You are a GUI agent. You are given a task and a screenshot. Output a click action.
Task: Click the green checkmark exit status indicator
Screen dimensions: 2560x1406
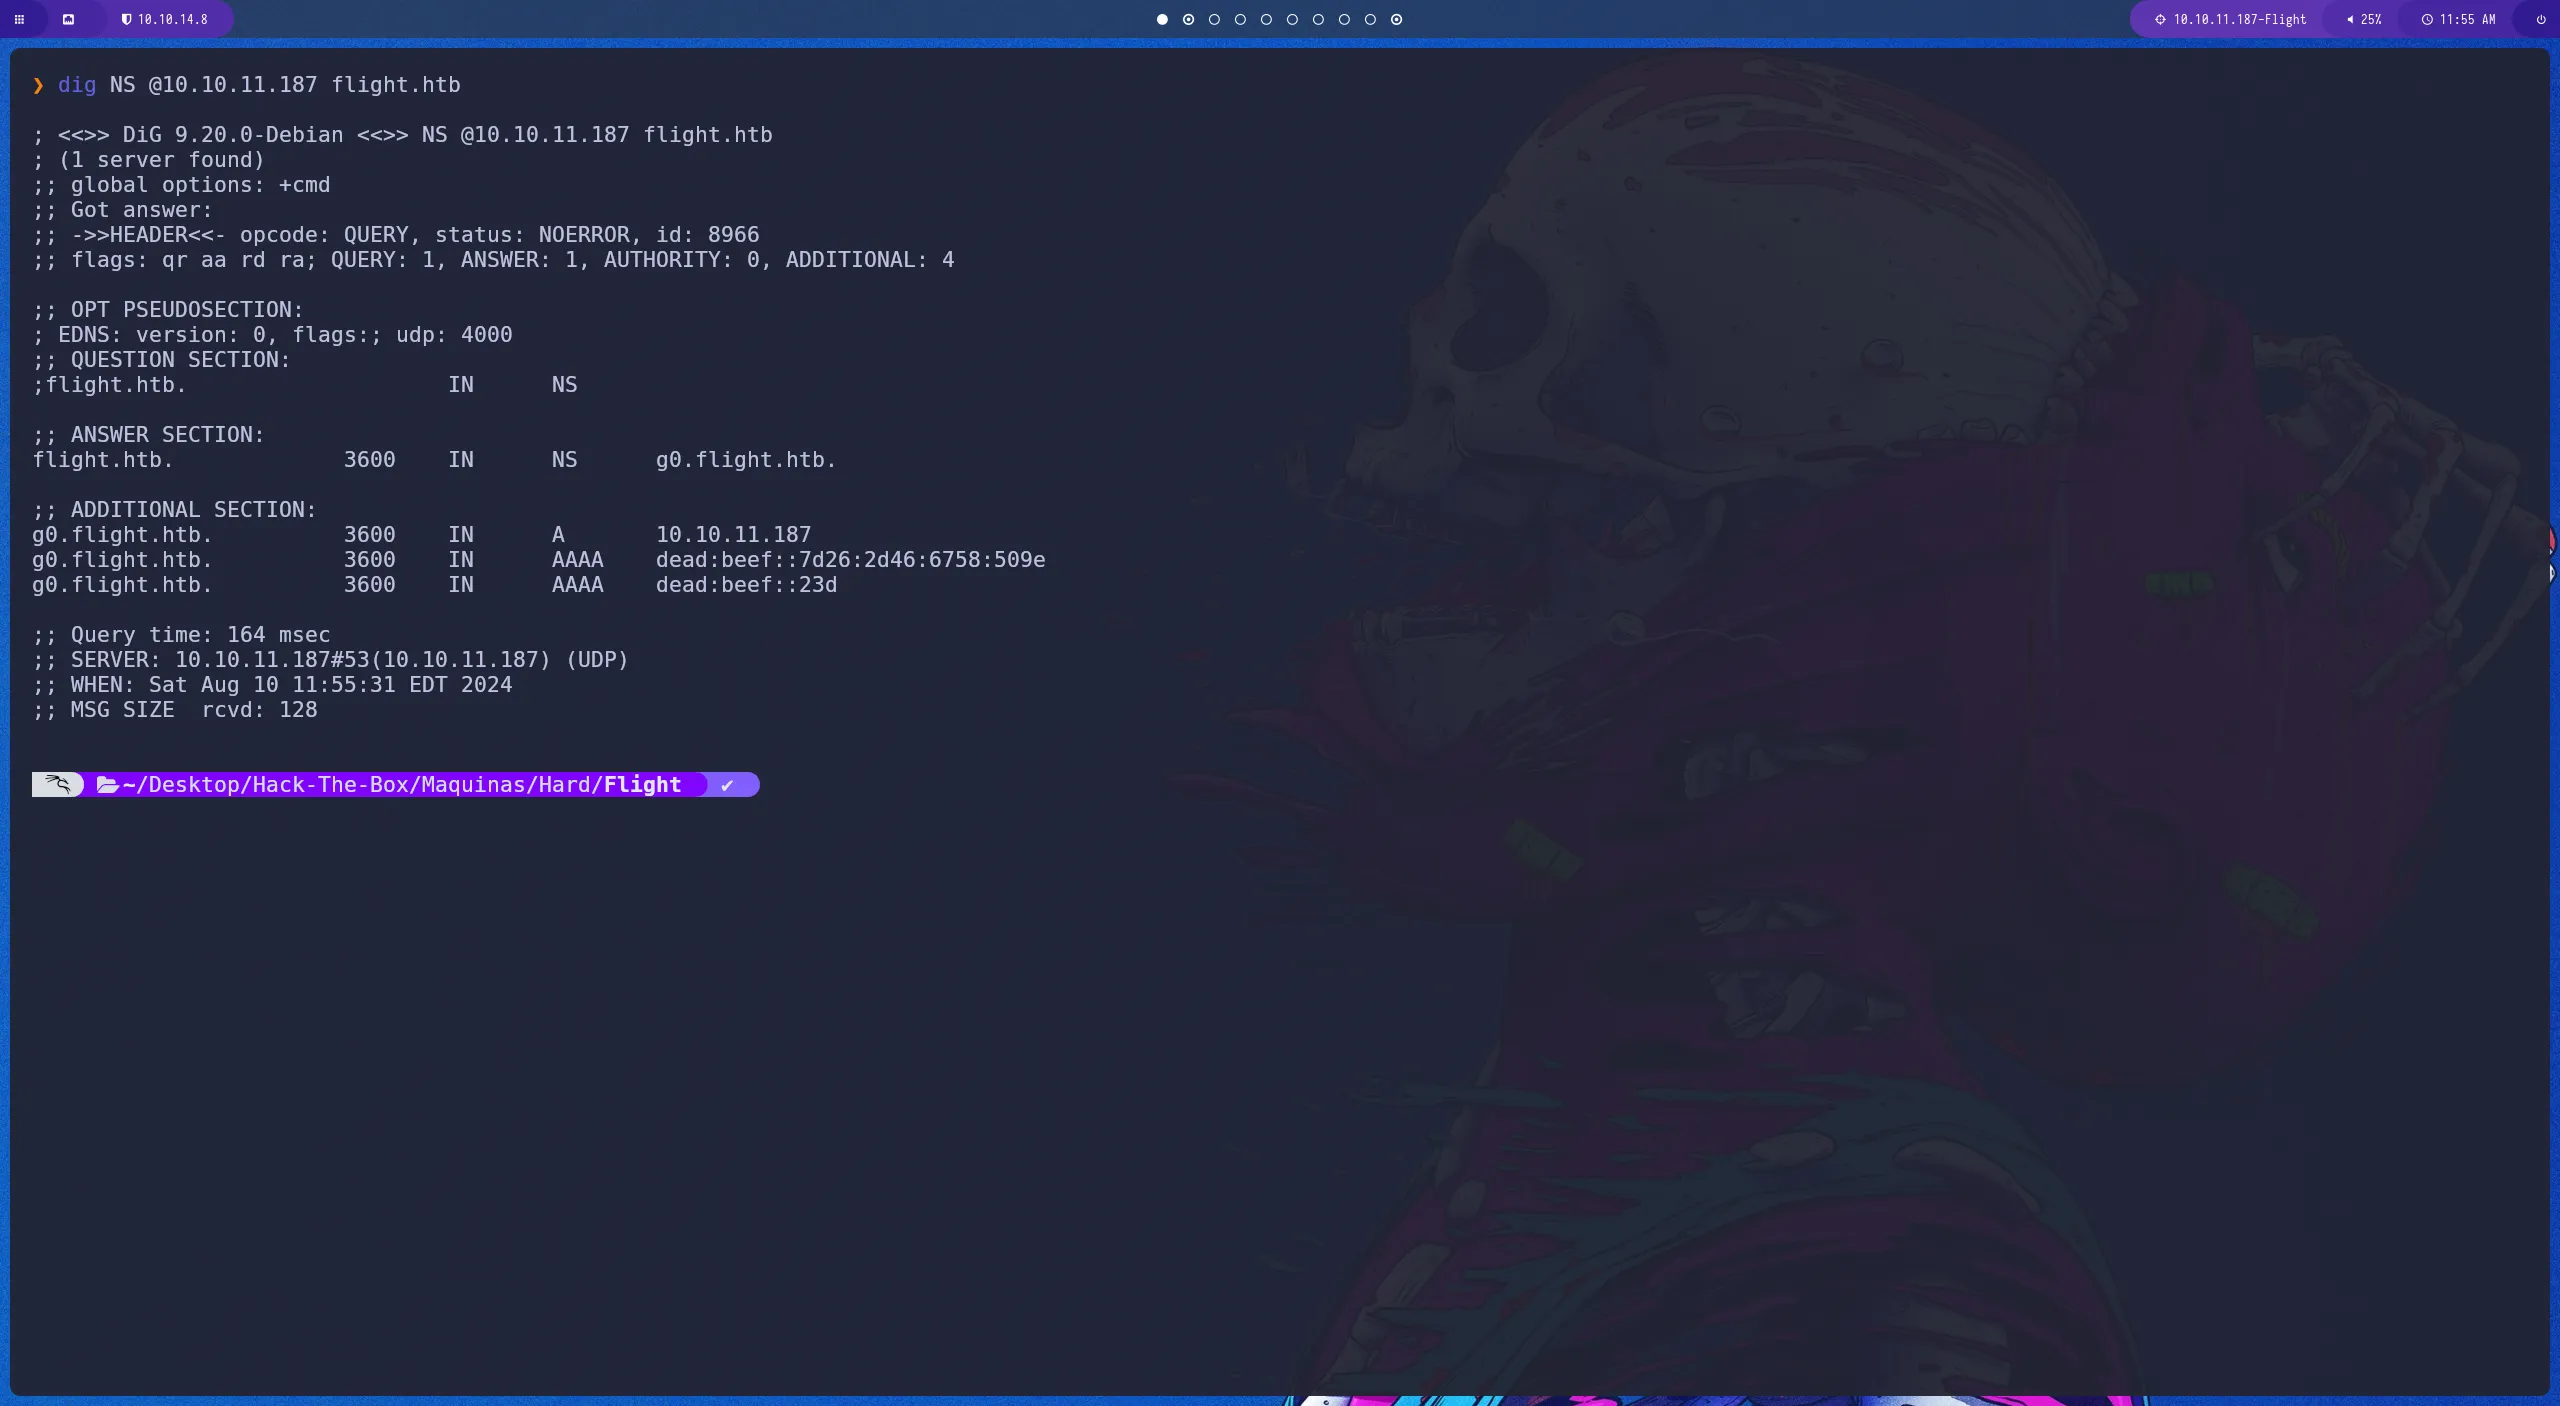click(728, 785)
